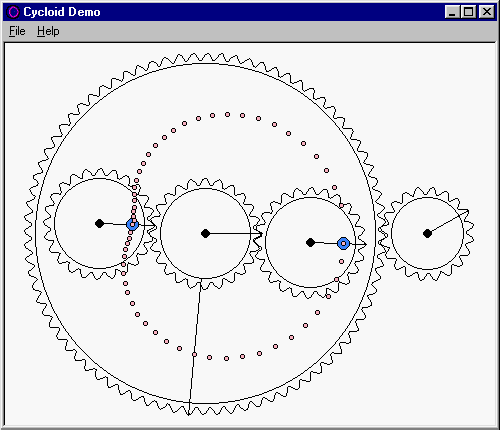500x430 pixels.
Task: Click the topmost pink dot of traced curve
Action: point(227,114)
